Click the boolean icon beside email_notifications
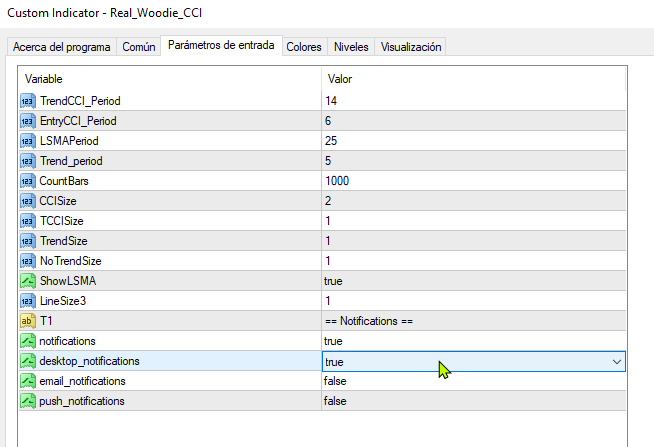This screenshot has height=447, width=654. [x=28, y=381]
